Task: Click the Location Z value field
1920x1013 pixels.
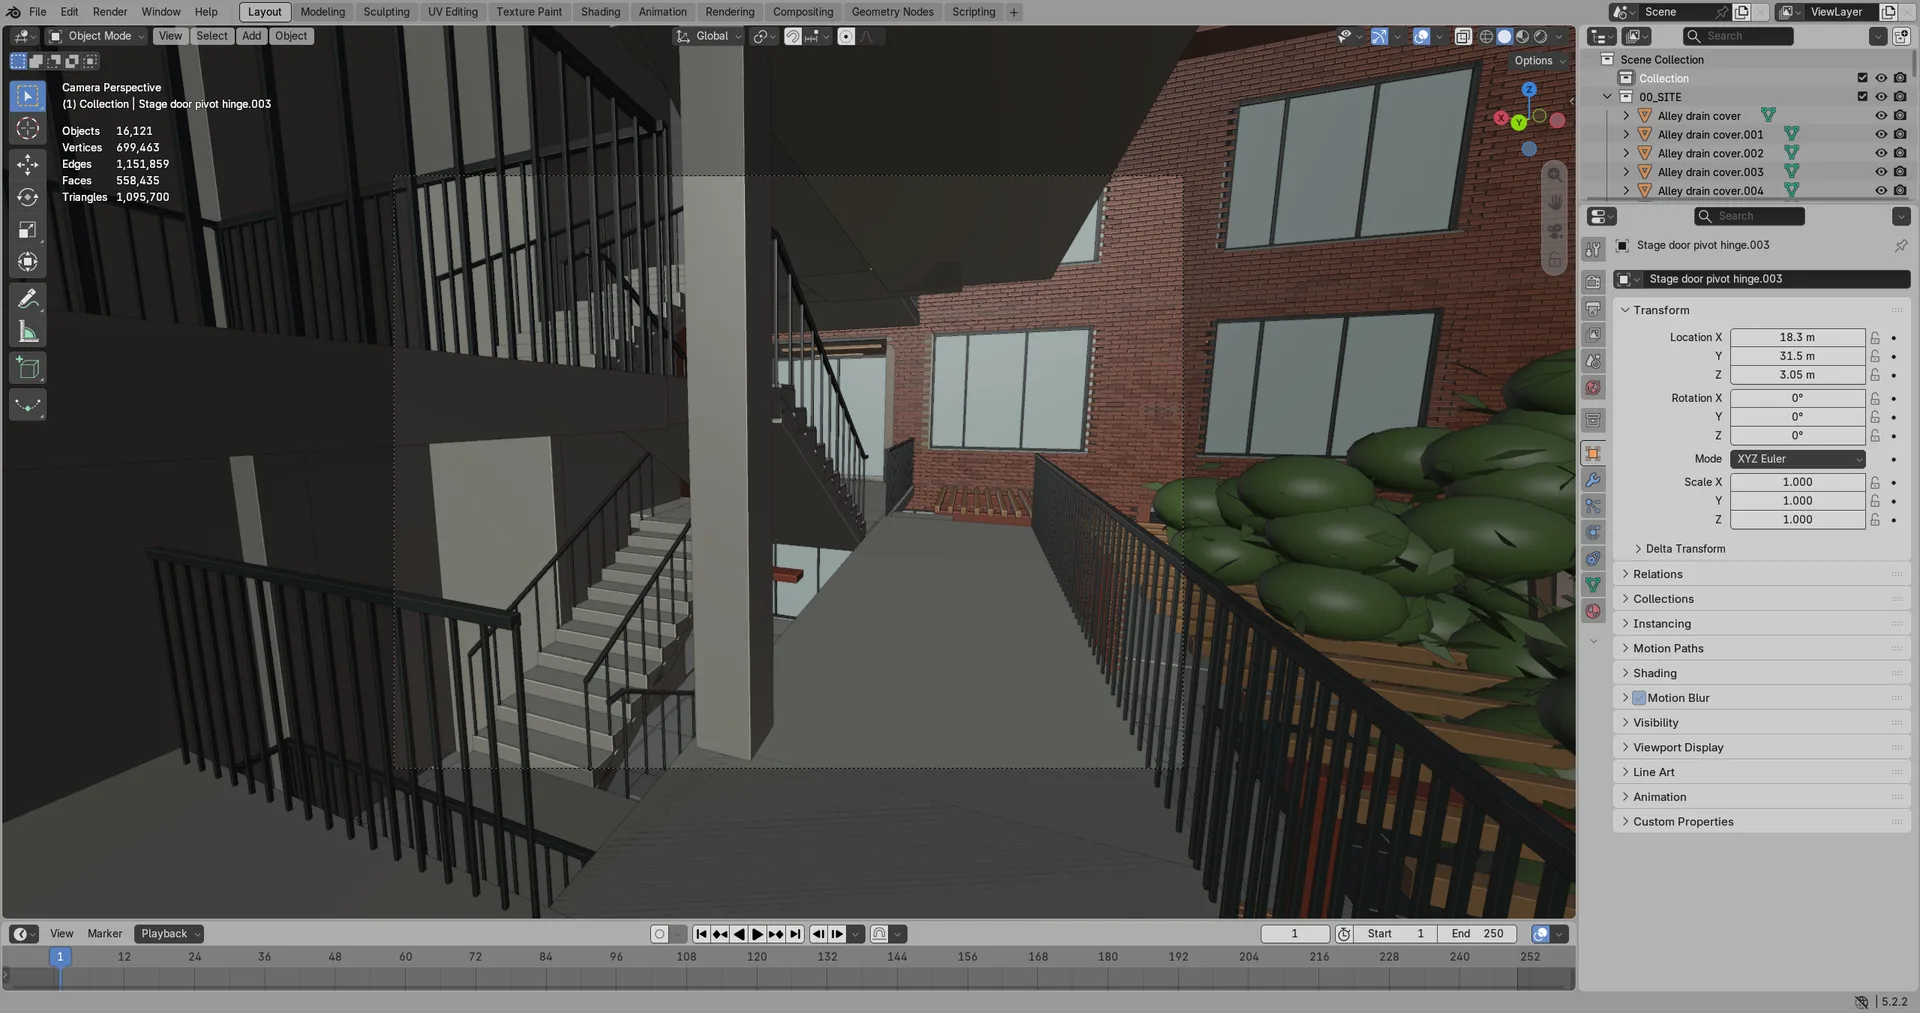Action: click(x=1797, y=375)
